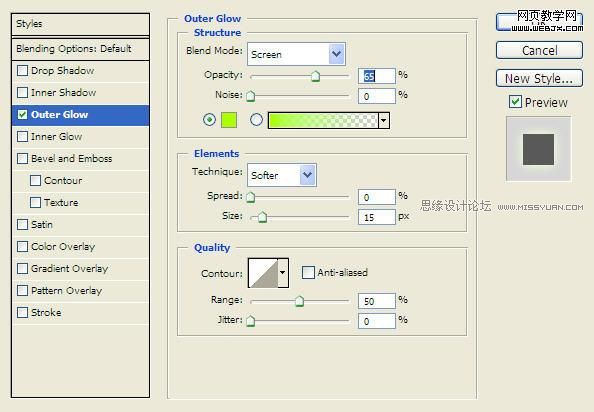594x412 pixels.
Task: Uncheck the Outer Glow effect checkbox
Action: point(22,114)
